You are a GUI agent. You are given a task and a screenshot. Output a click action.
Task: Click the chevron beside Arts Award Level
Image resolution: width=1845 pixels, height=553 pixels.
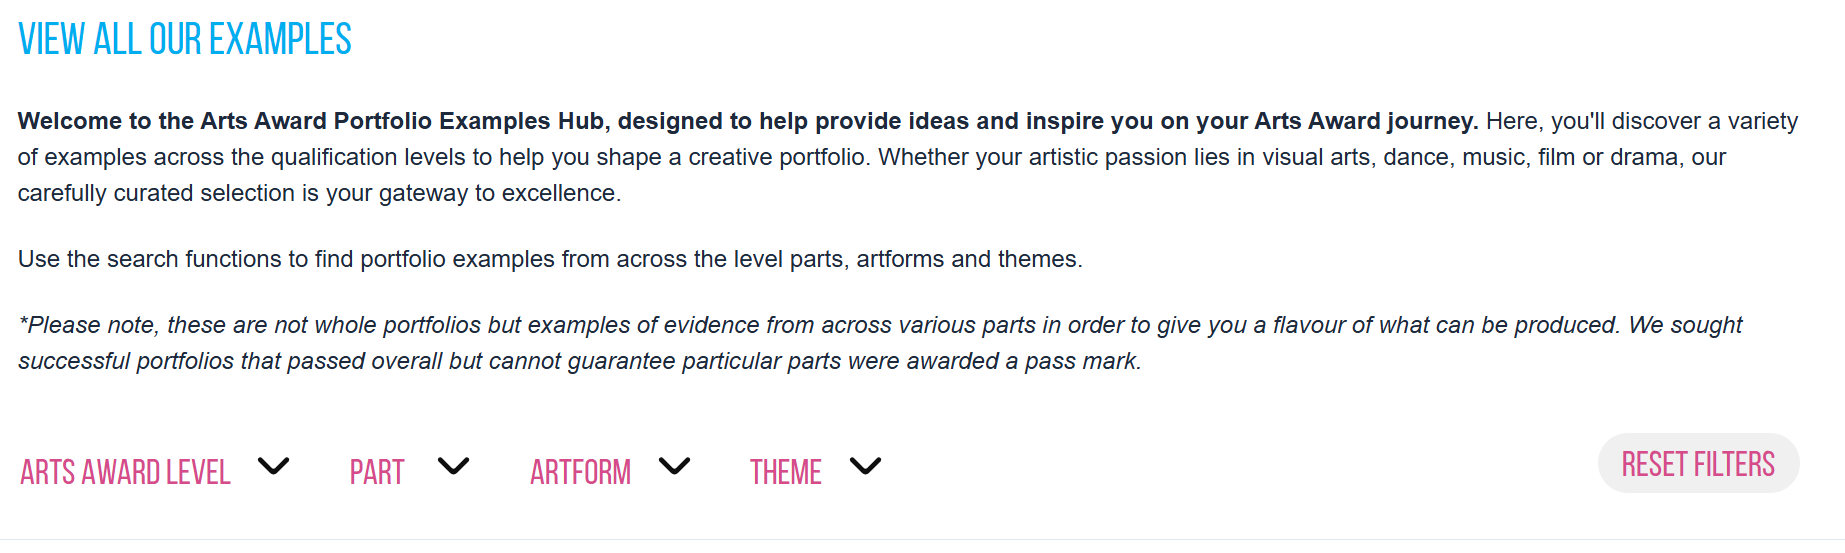tap(273, 466)
